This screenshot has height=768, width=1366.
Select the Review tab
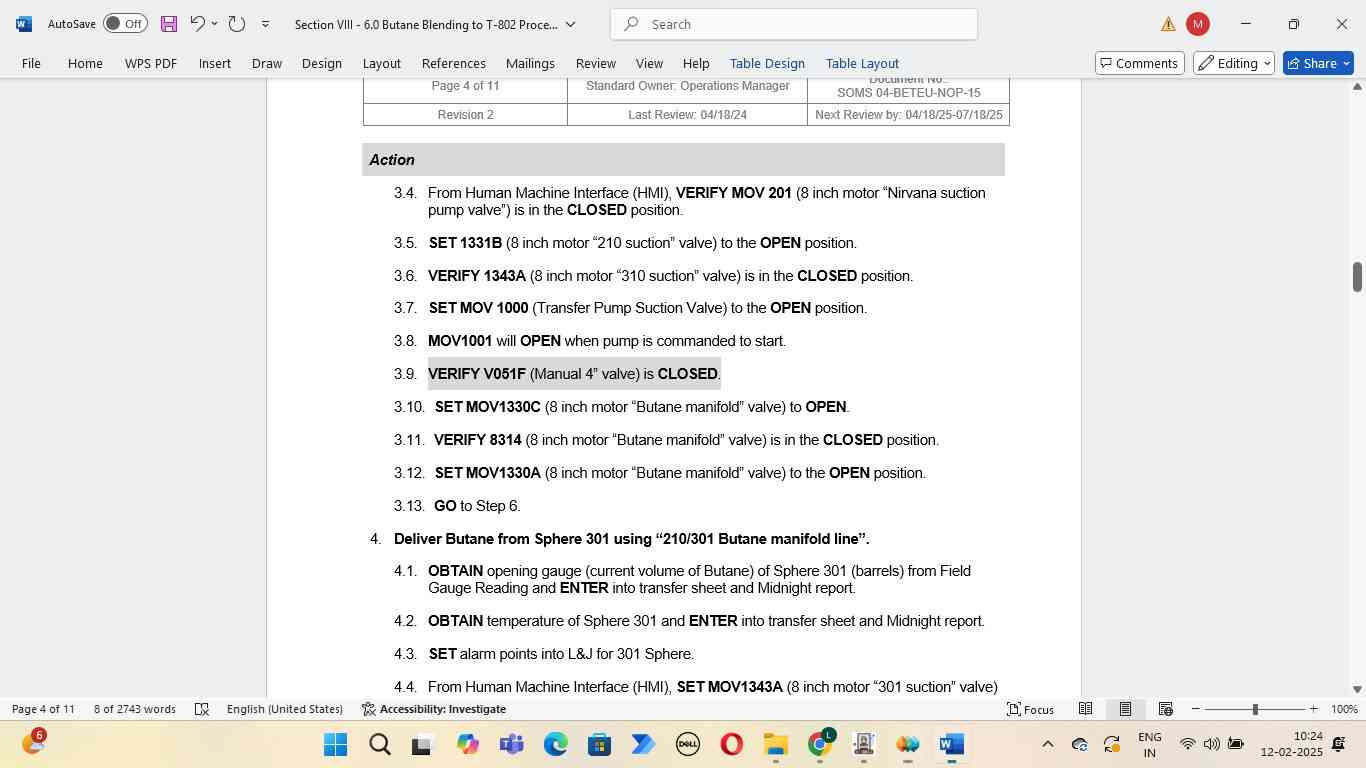tap(596, 63)
